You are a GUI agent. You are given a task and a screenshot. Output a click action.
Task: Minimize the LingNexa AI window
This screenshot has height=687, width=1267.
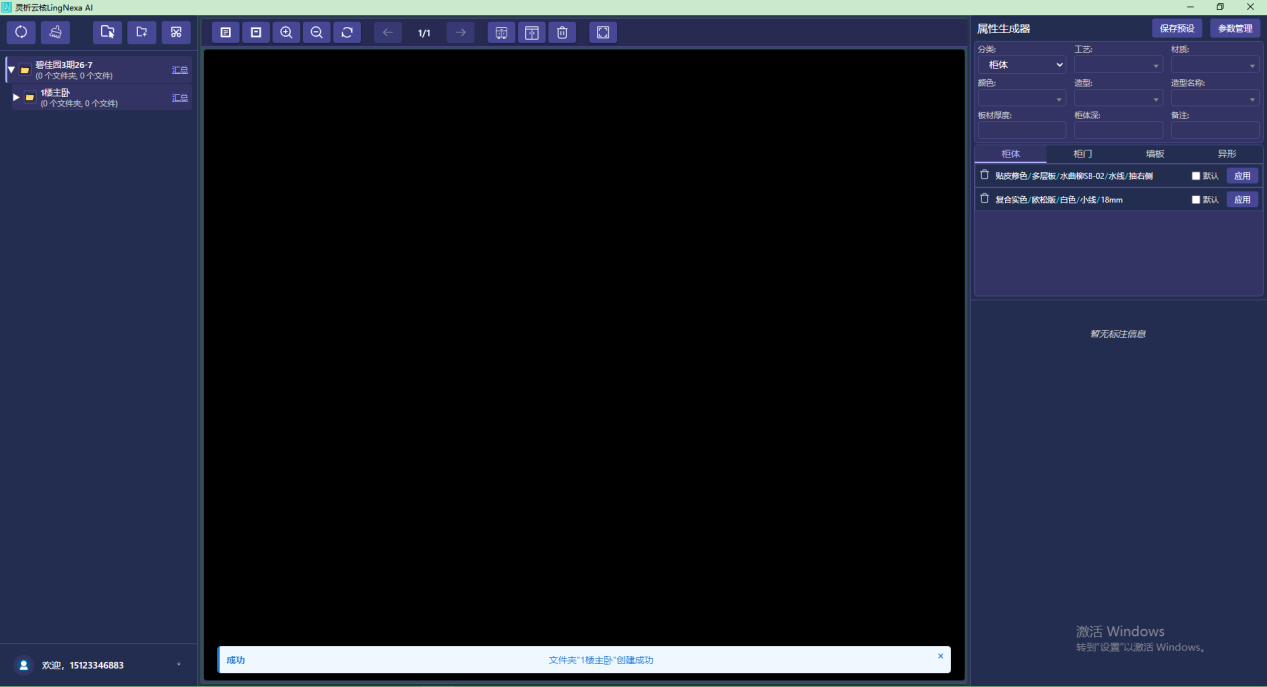coord(1189,7)
